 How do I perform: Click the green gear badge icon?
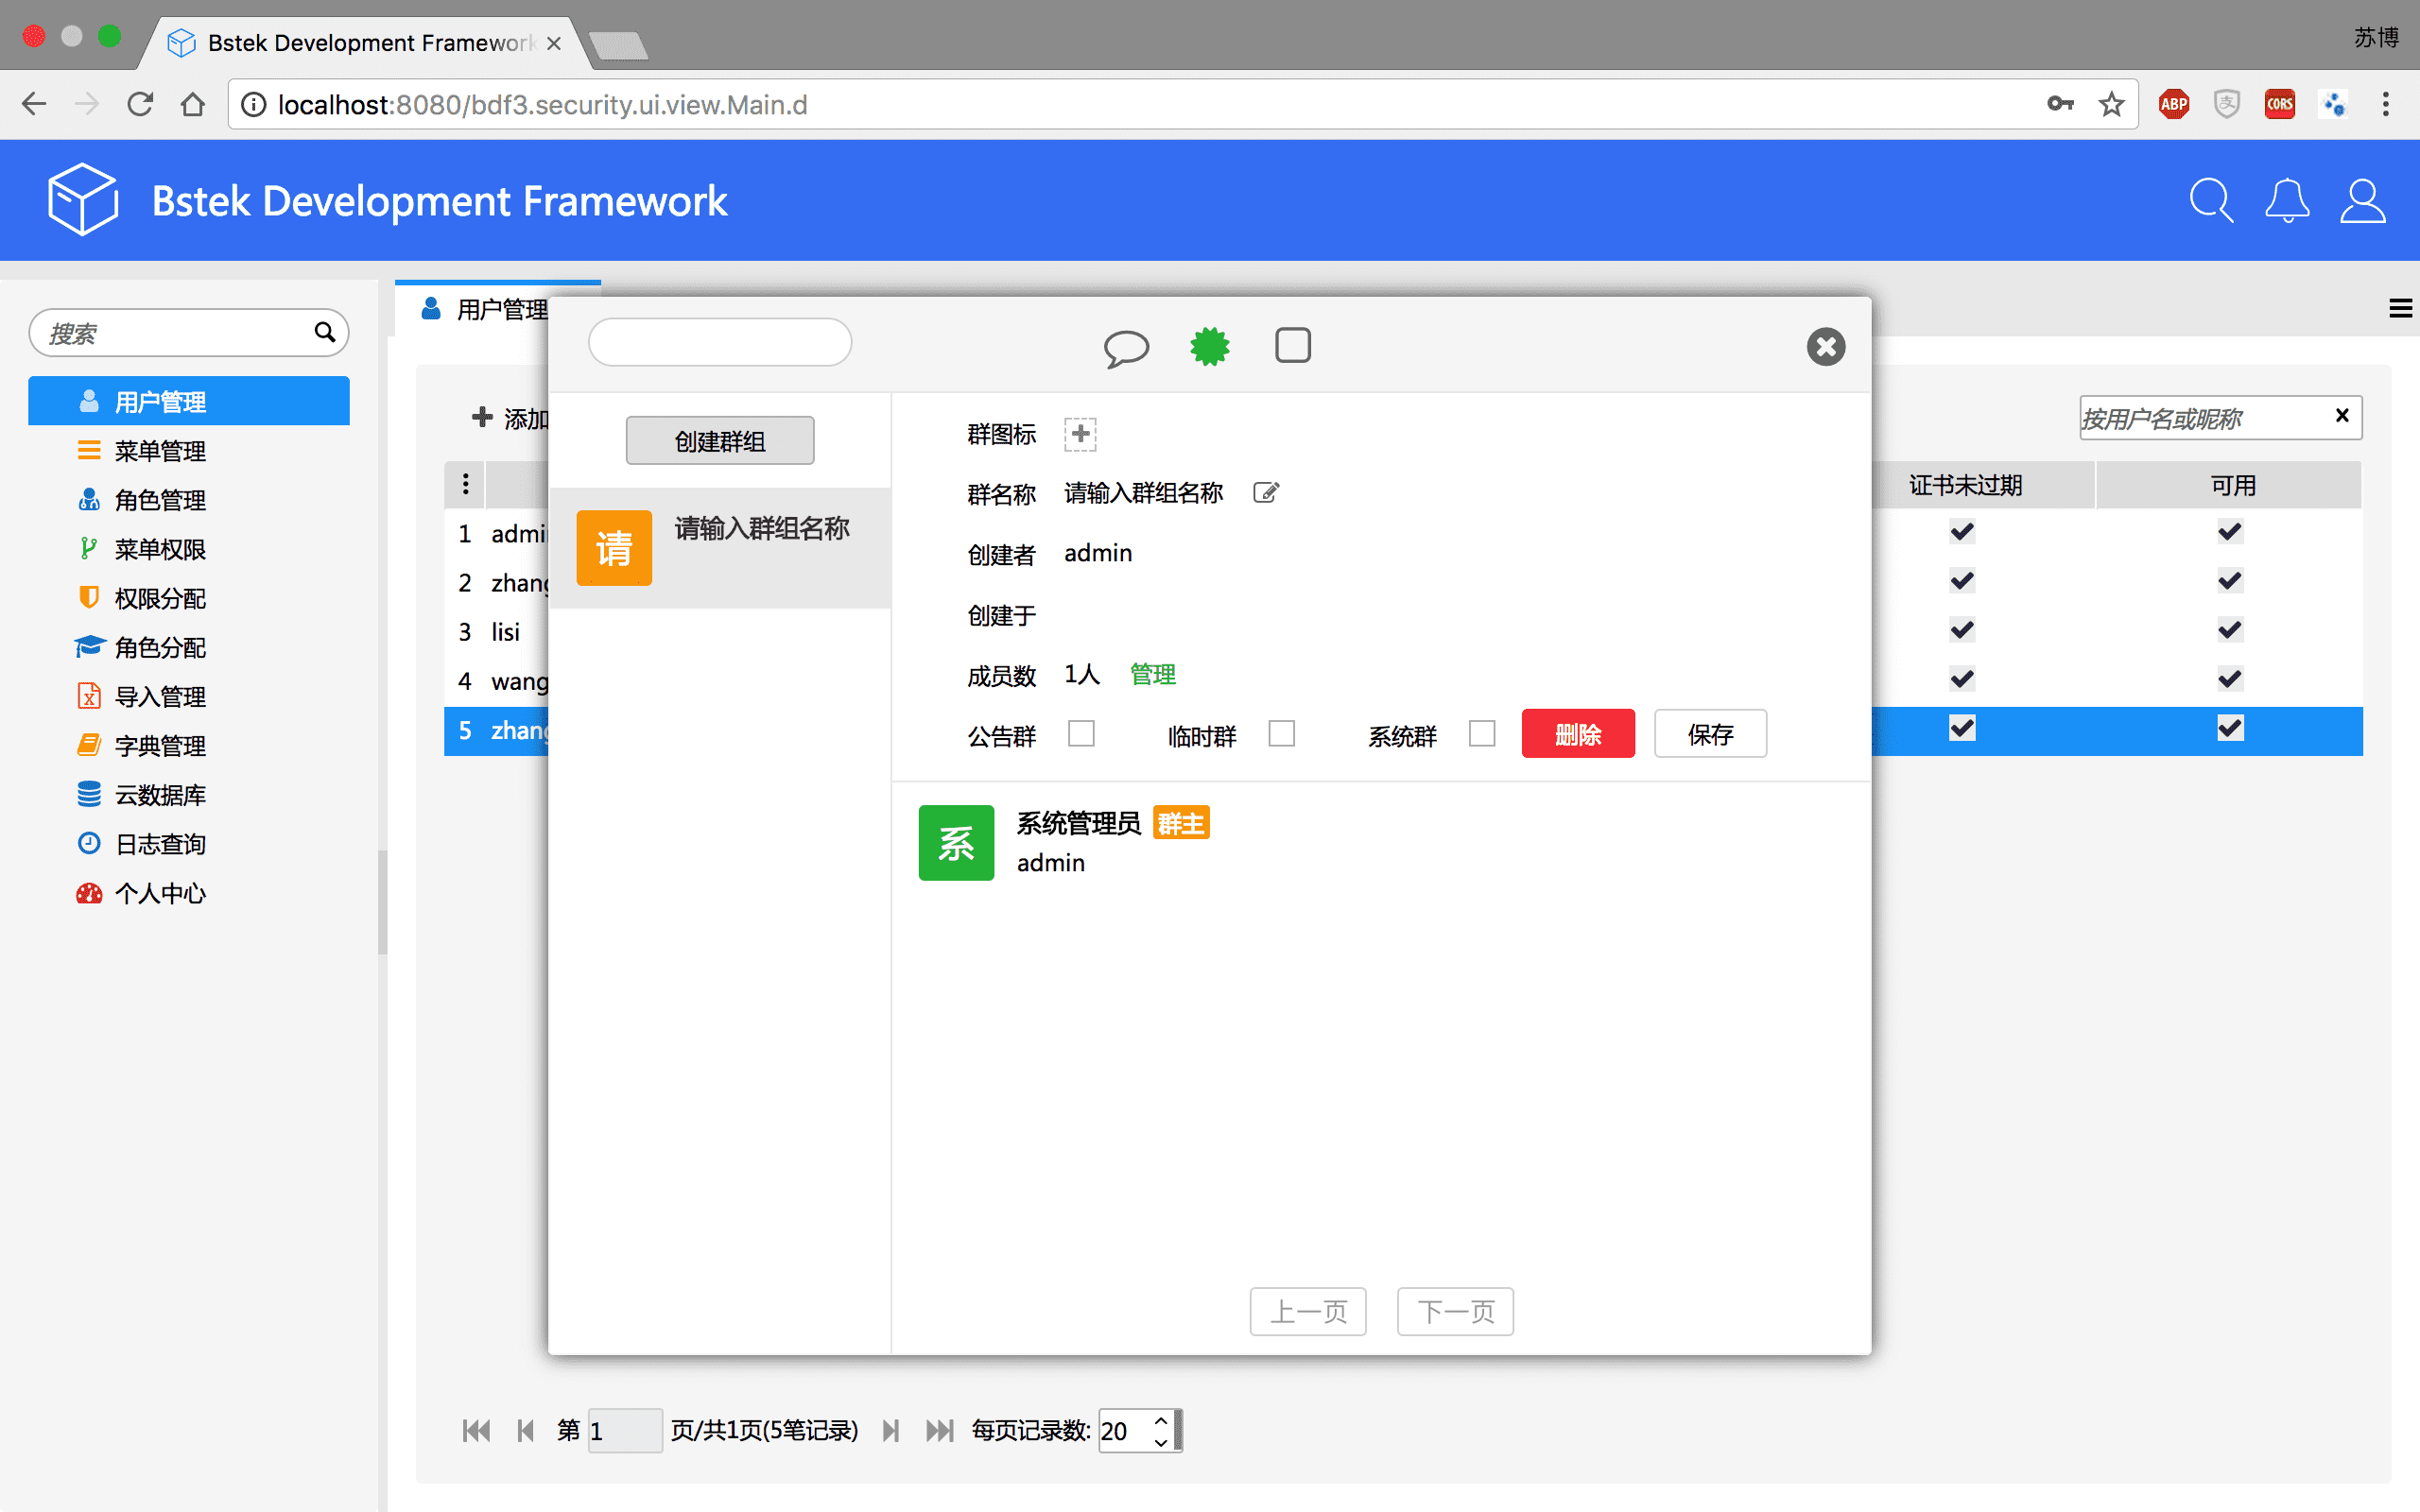[x=1209, y=346]
